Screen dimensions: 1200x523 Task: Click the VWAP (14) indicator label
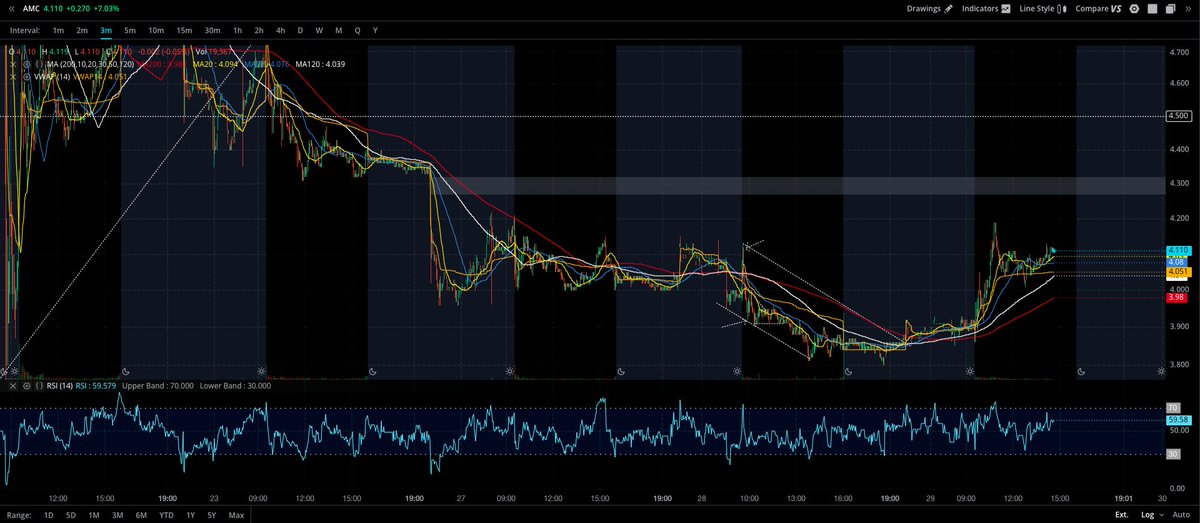coord(52,77)
